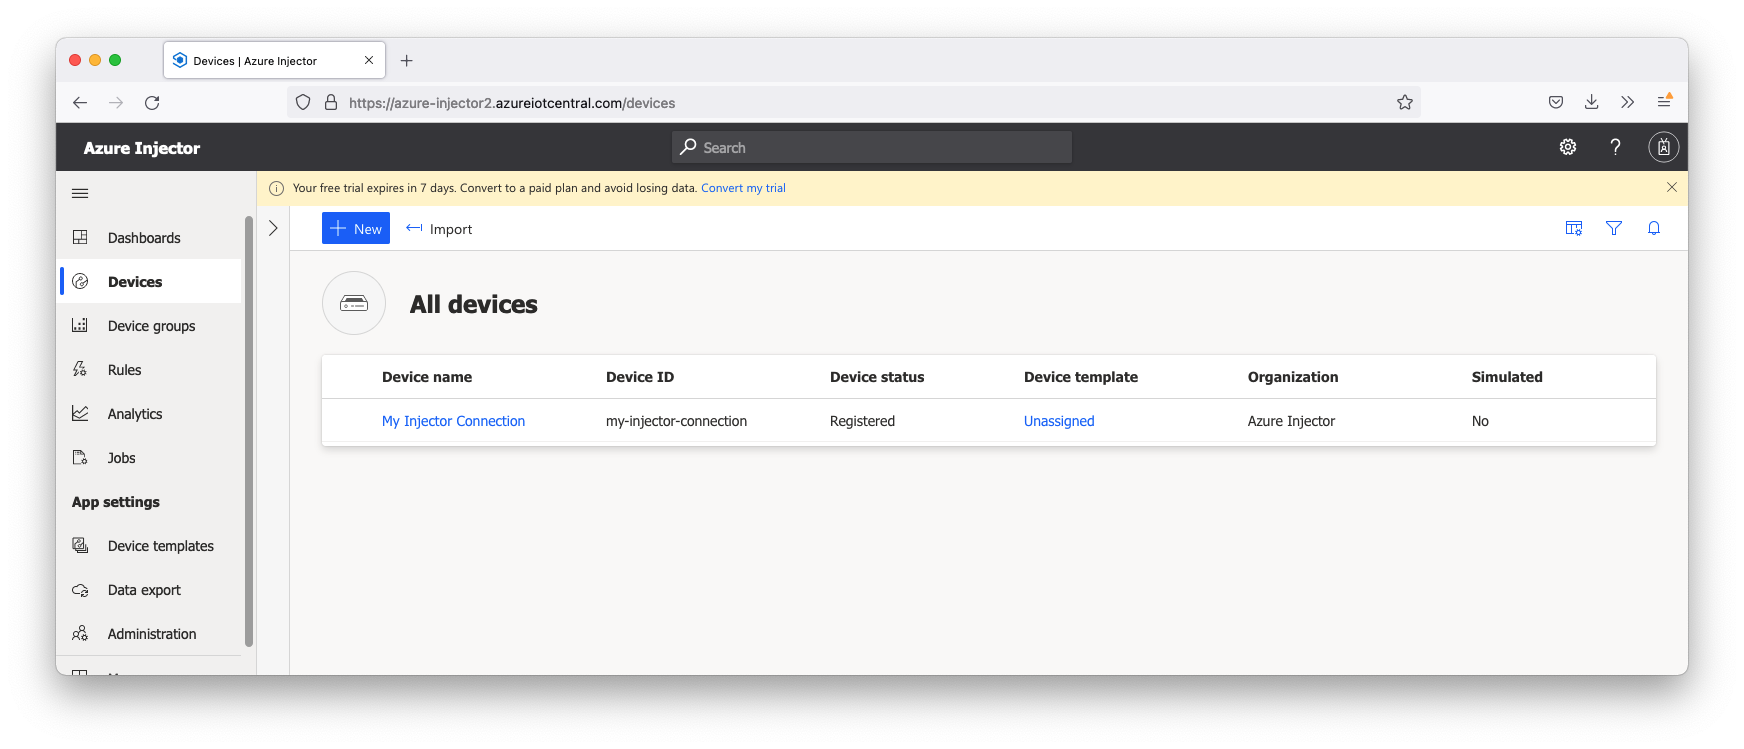Screen dimensions: 1744x749
Task: Reload the page in the browser
Action: (152, 102)
